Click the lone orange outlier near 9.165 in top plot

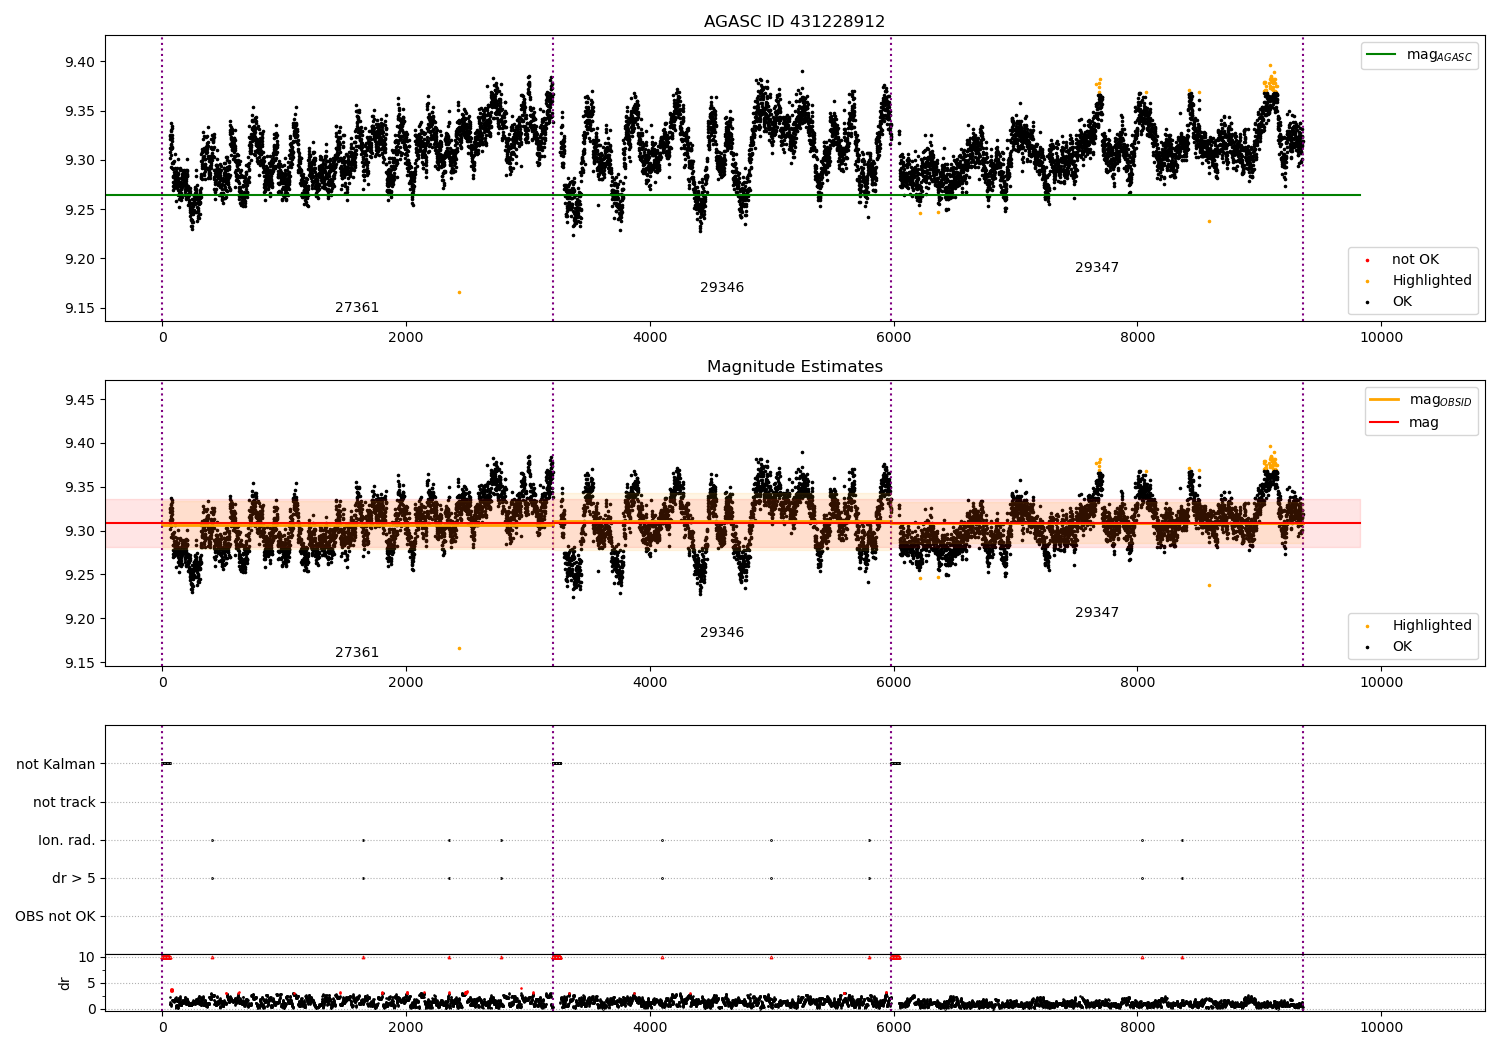tap(459, 292)
